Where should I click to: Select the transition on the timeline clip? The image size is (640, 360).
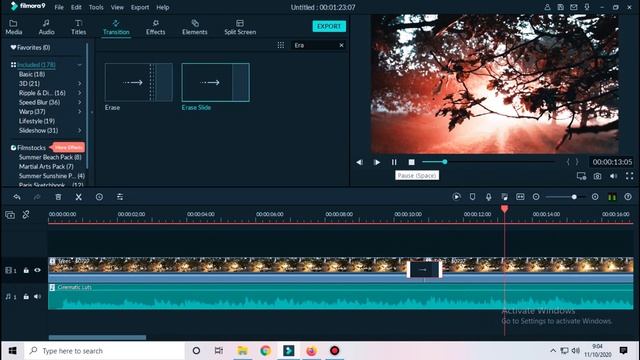(x=424, y=270)
